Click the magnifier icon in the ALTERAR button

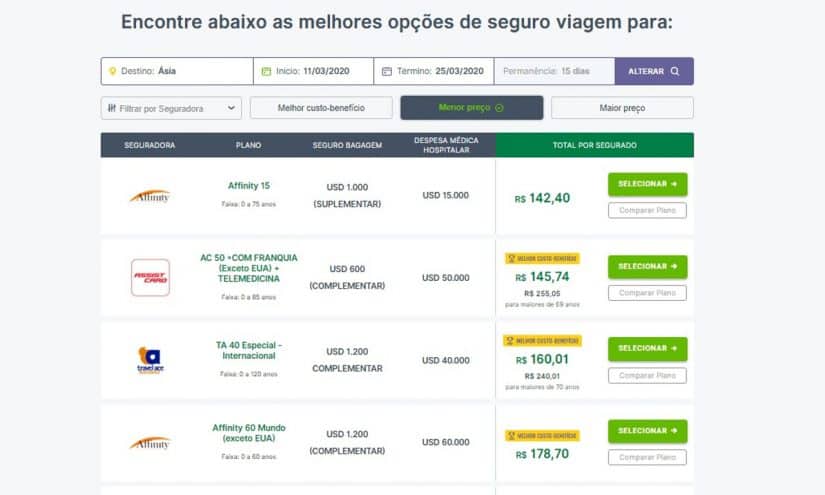pyautogui.click(x=675, y=71)
